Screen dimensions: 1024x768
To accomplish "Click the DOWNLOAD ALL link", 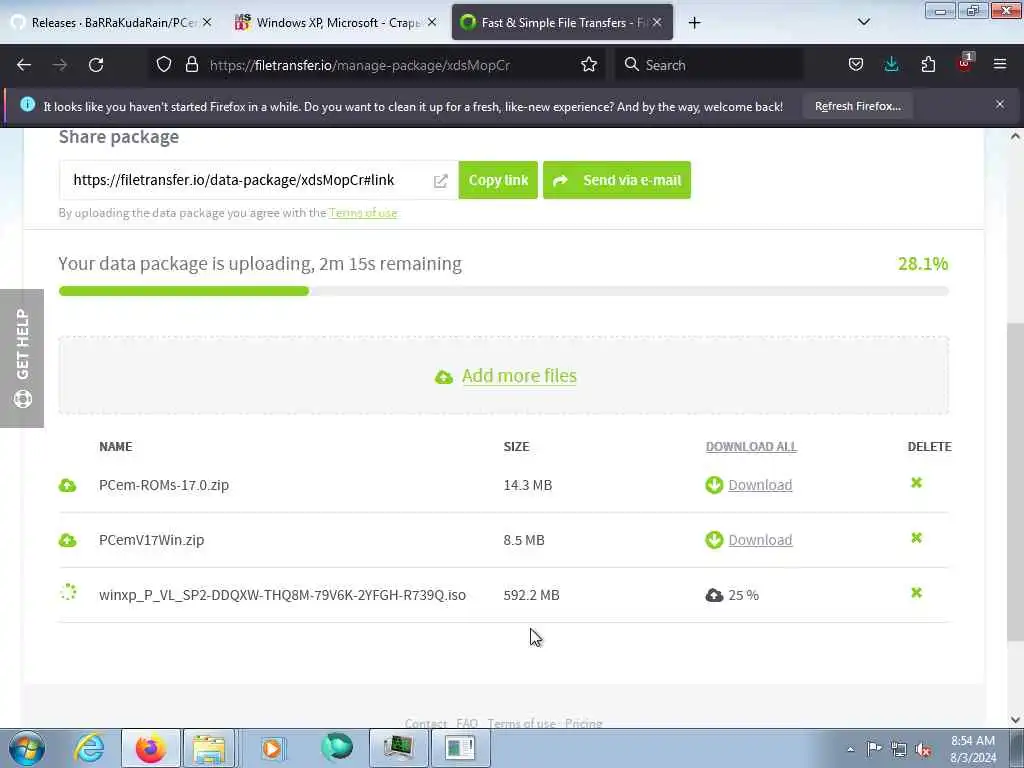I will (751, 447).
